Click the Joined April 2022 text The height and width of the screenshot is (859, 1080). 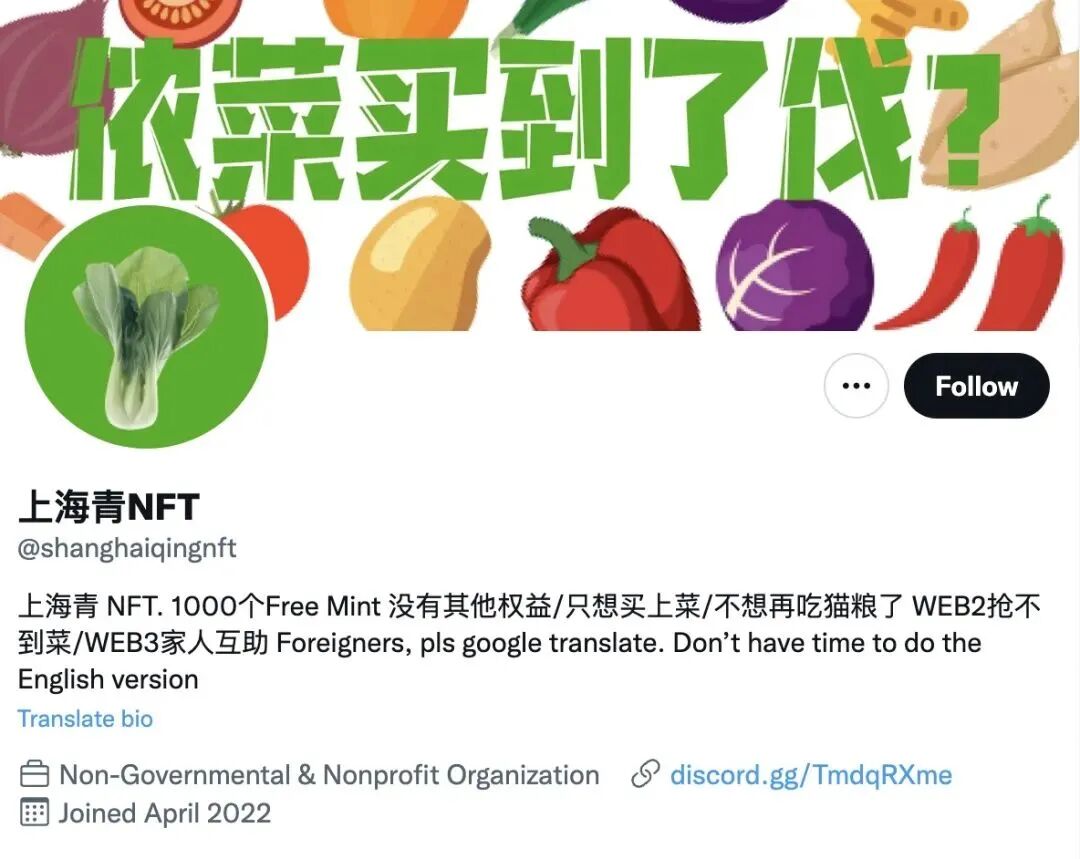(x=165, y=814)
